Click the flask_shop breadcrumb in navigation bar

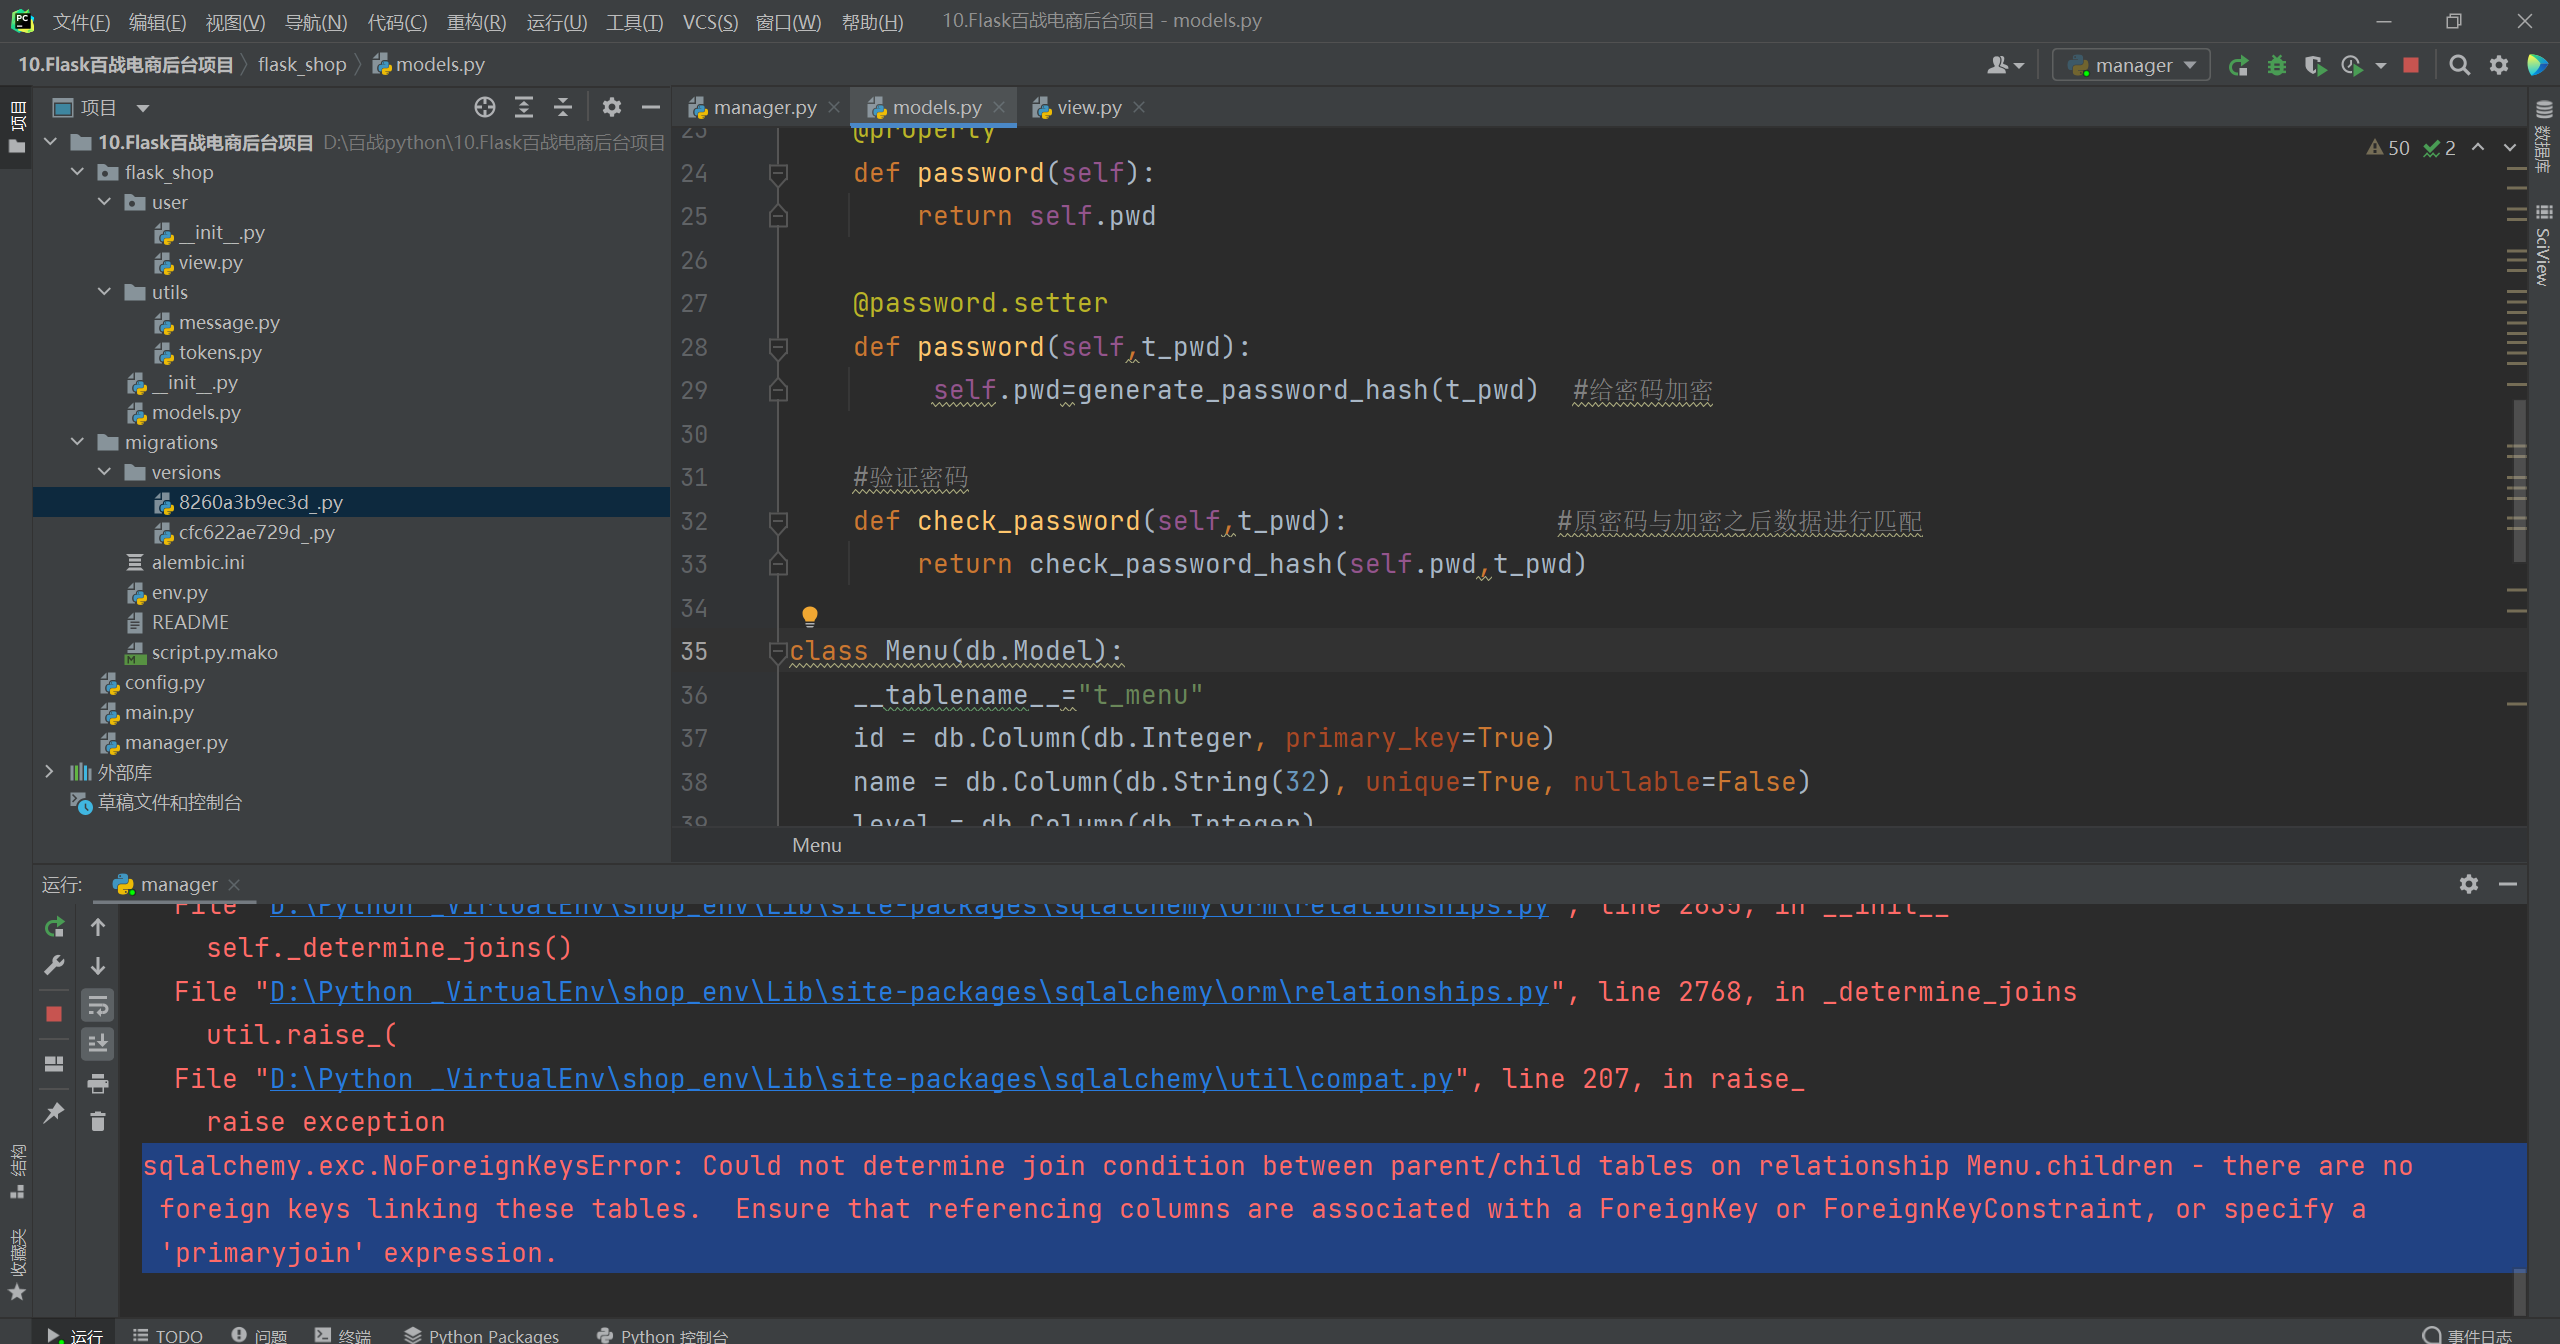(x=302, y=64)
